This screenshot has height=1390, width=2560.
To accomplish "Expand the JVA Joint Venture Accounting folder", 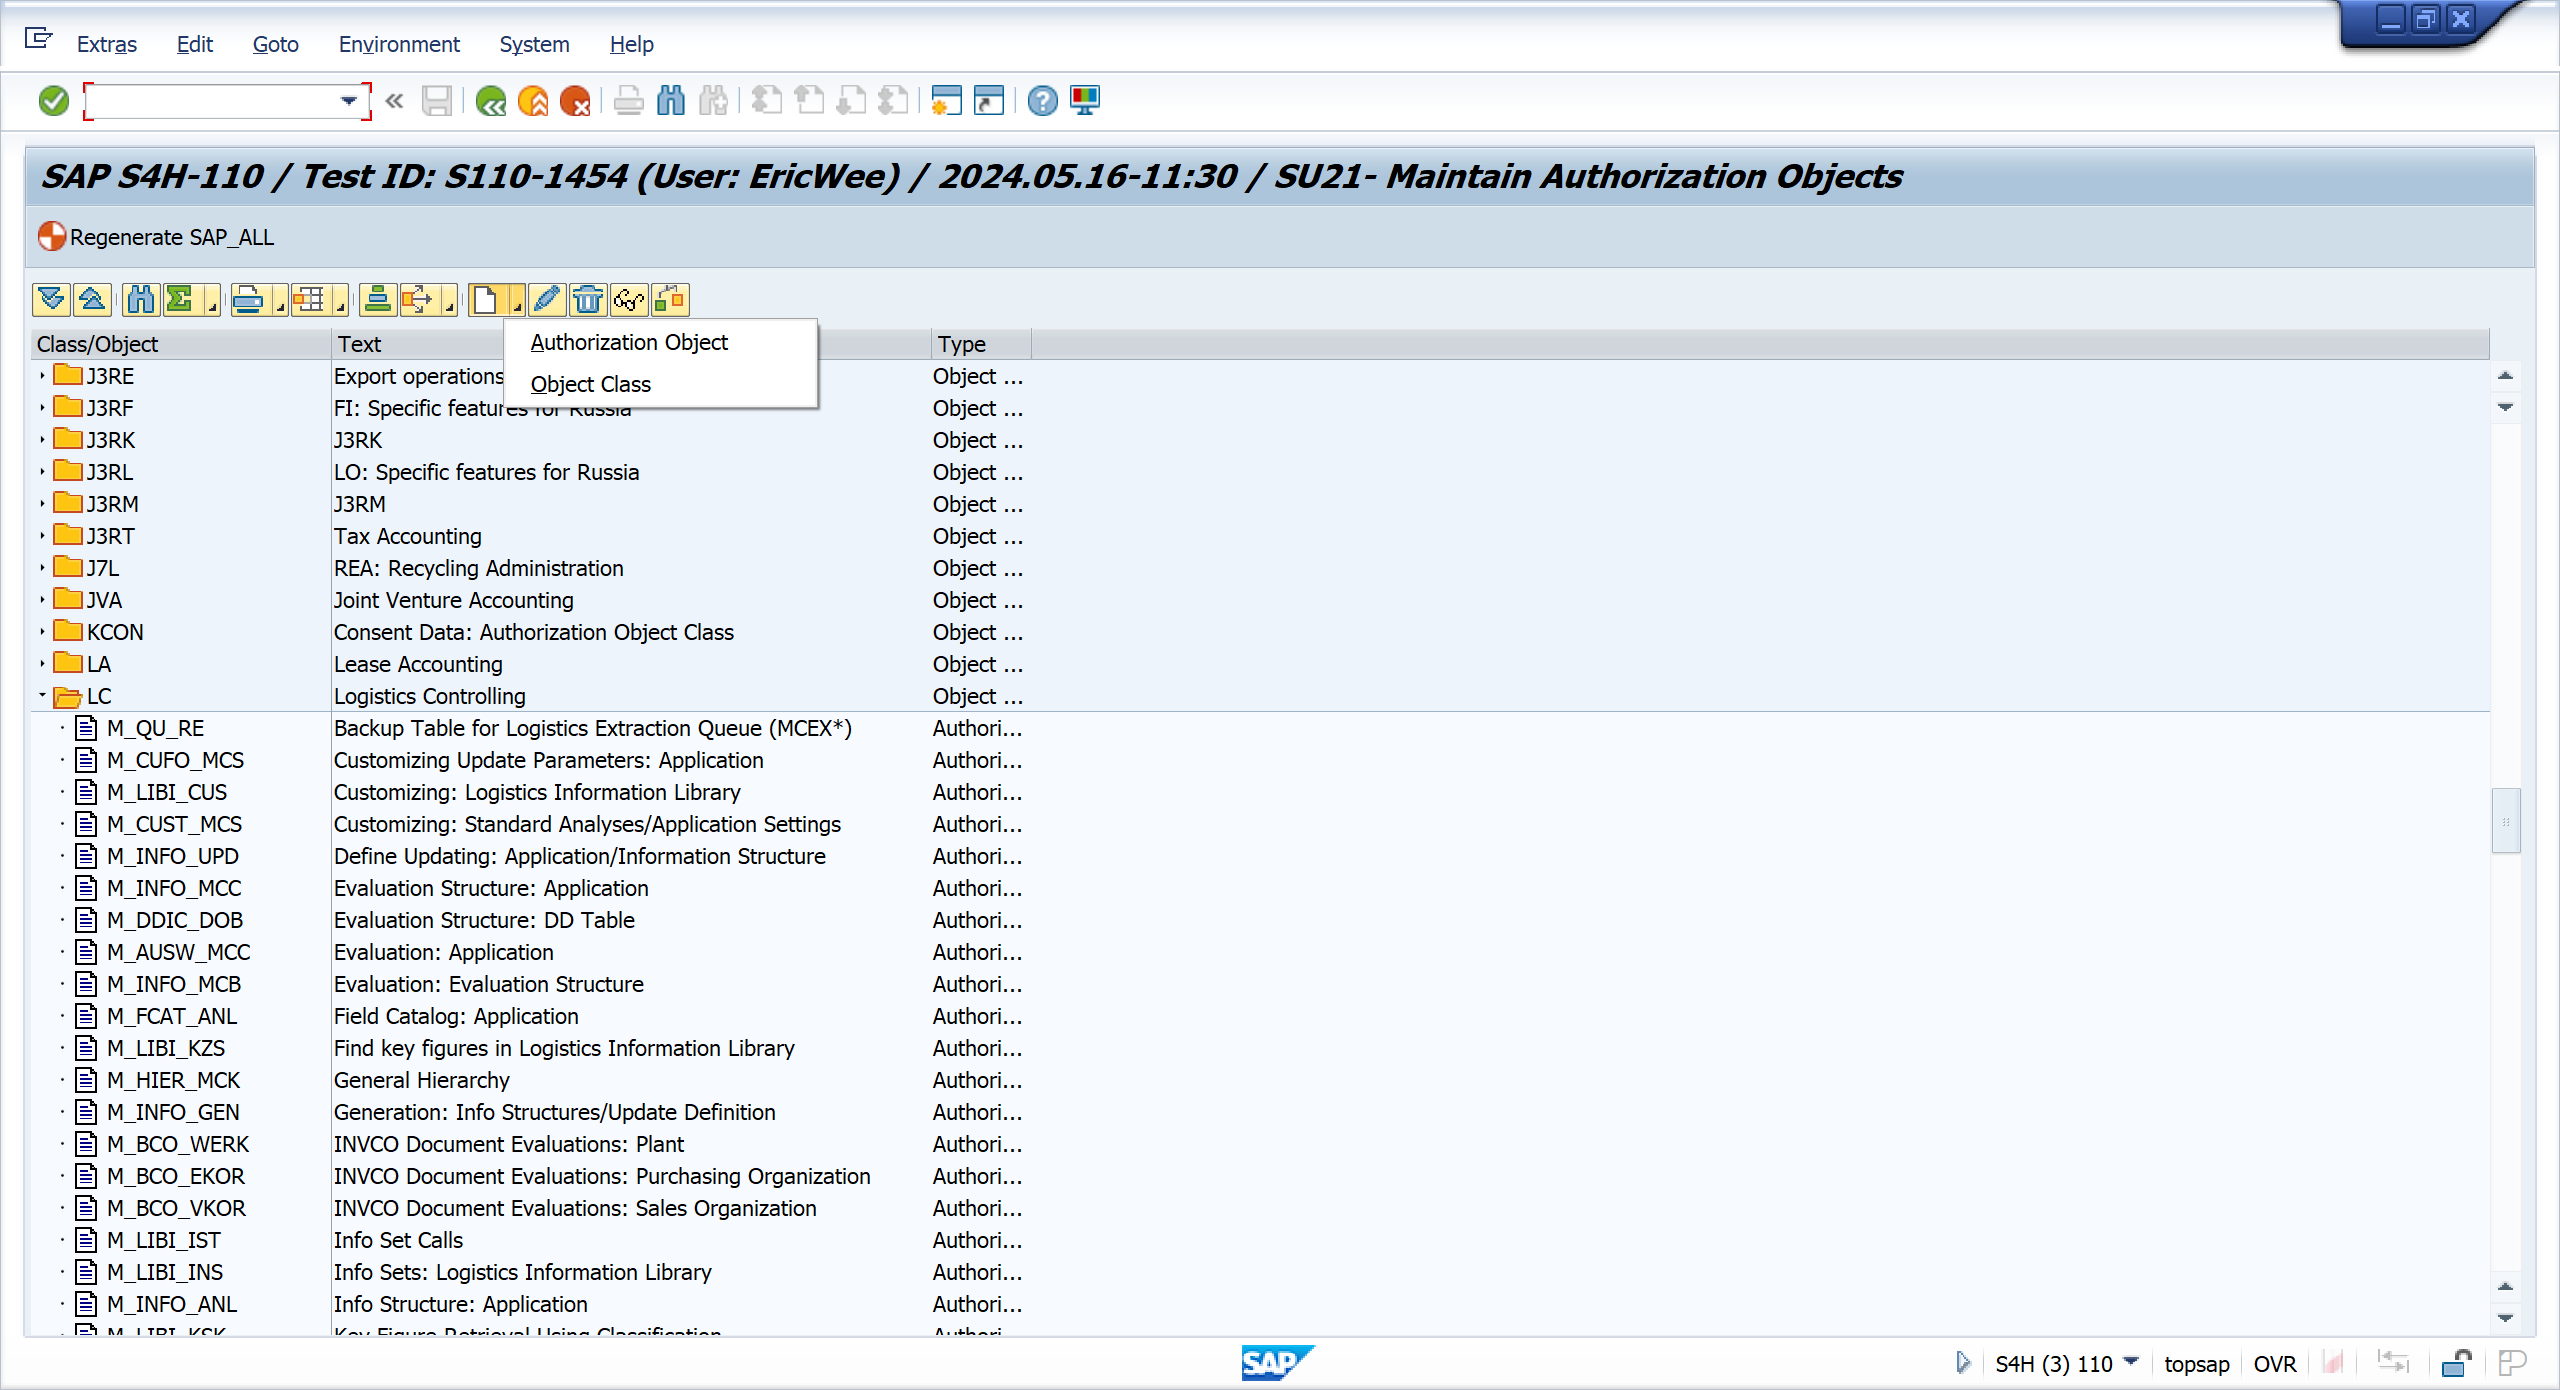I will click(x=43, y=600).
